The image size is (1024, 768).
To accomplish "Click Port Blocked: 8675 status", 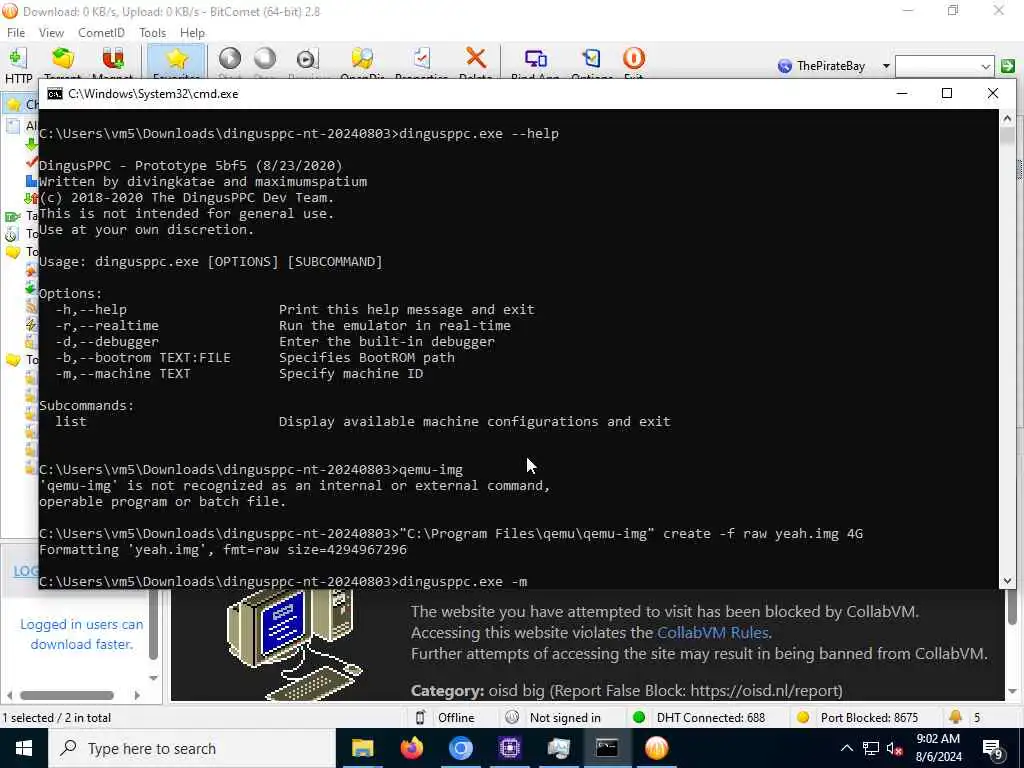I will (869, 718).
